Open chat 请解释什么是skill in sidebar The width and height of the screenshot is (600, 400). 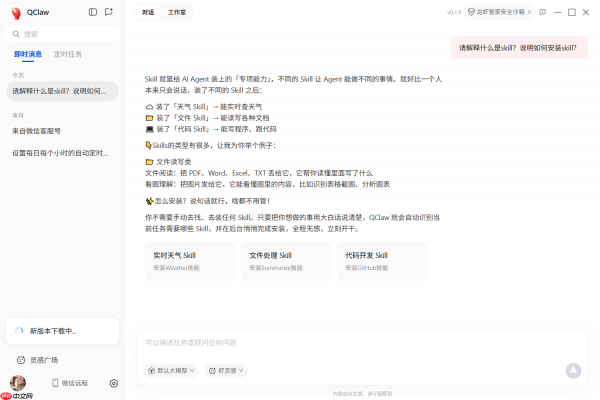pyautogui.click(x=62, y=91)
